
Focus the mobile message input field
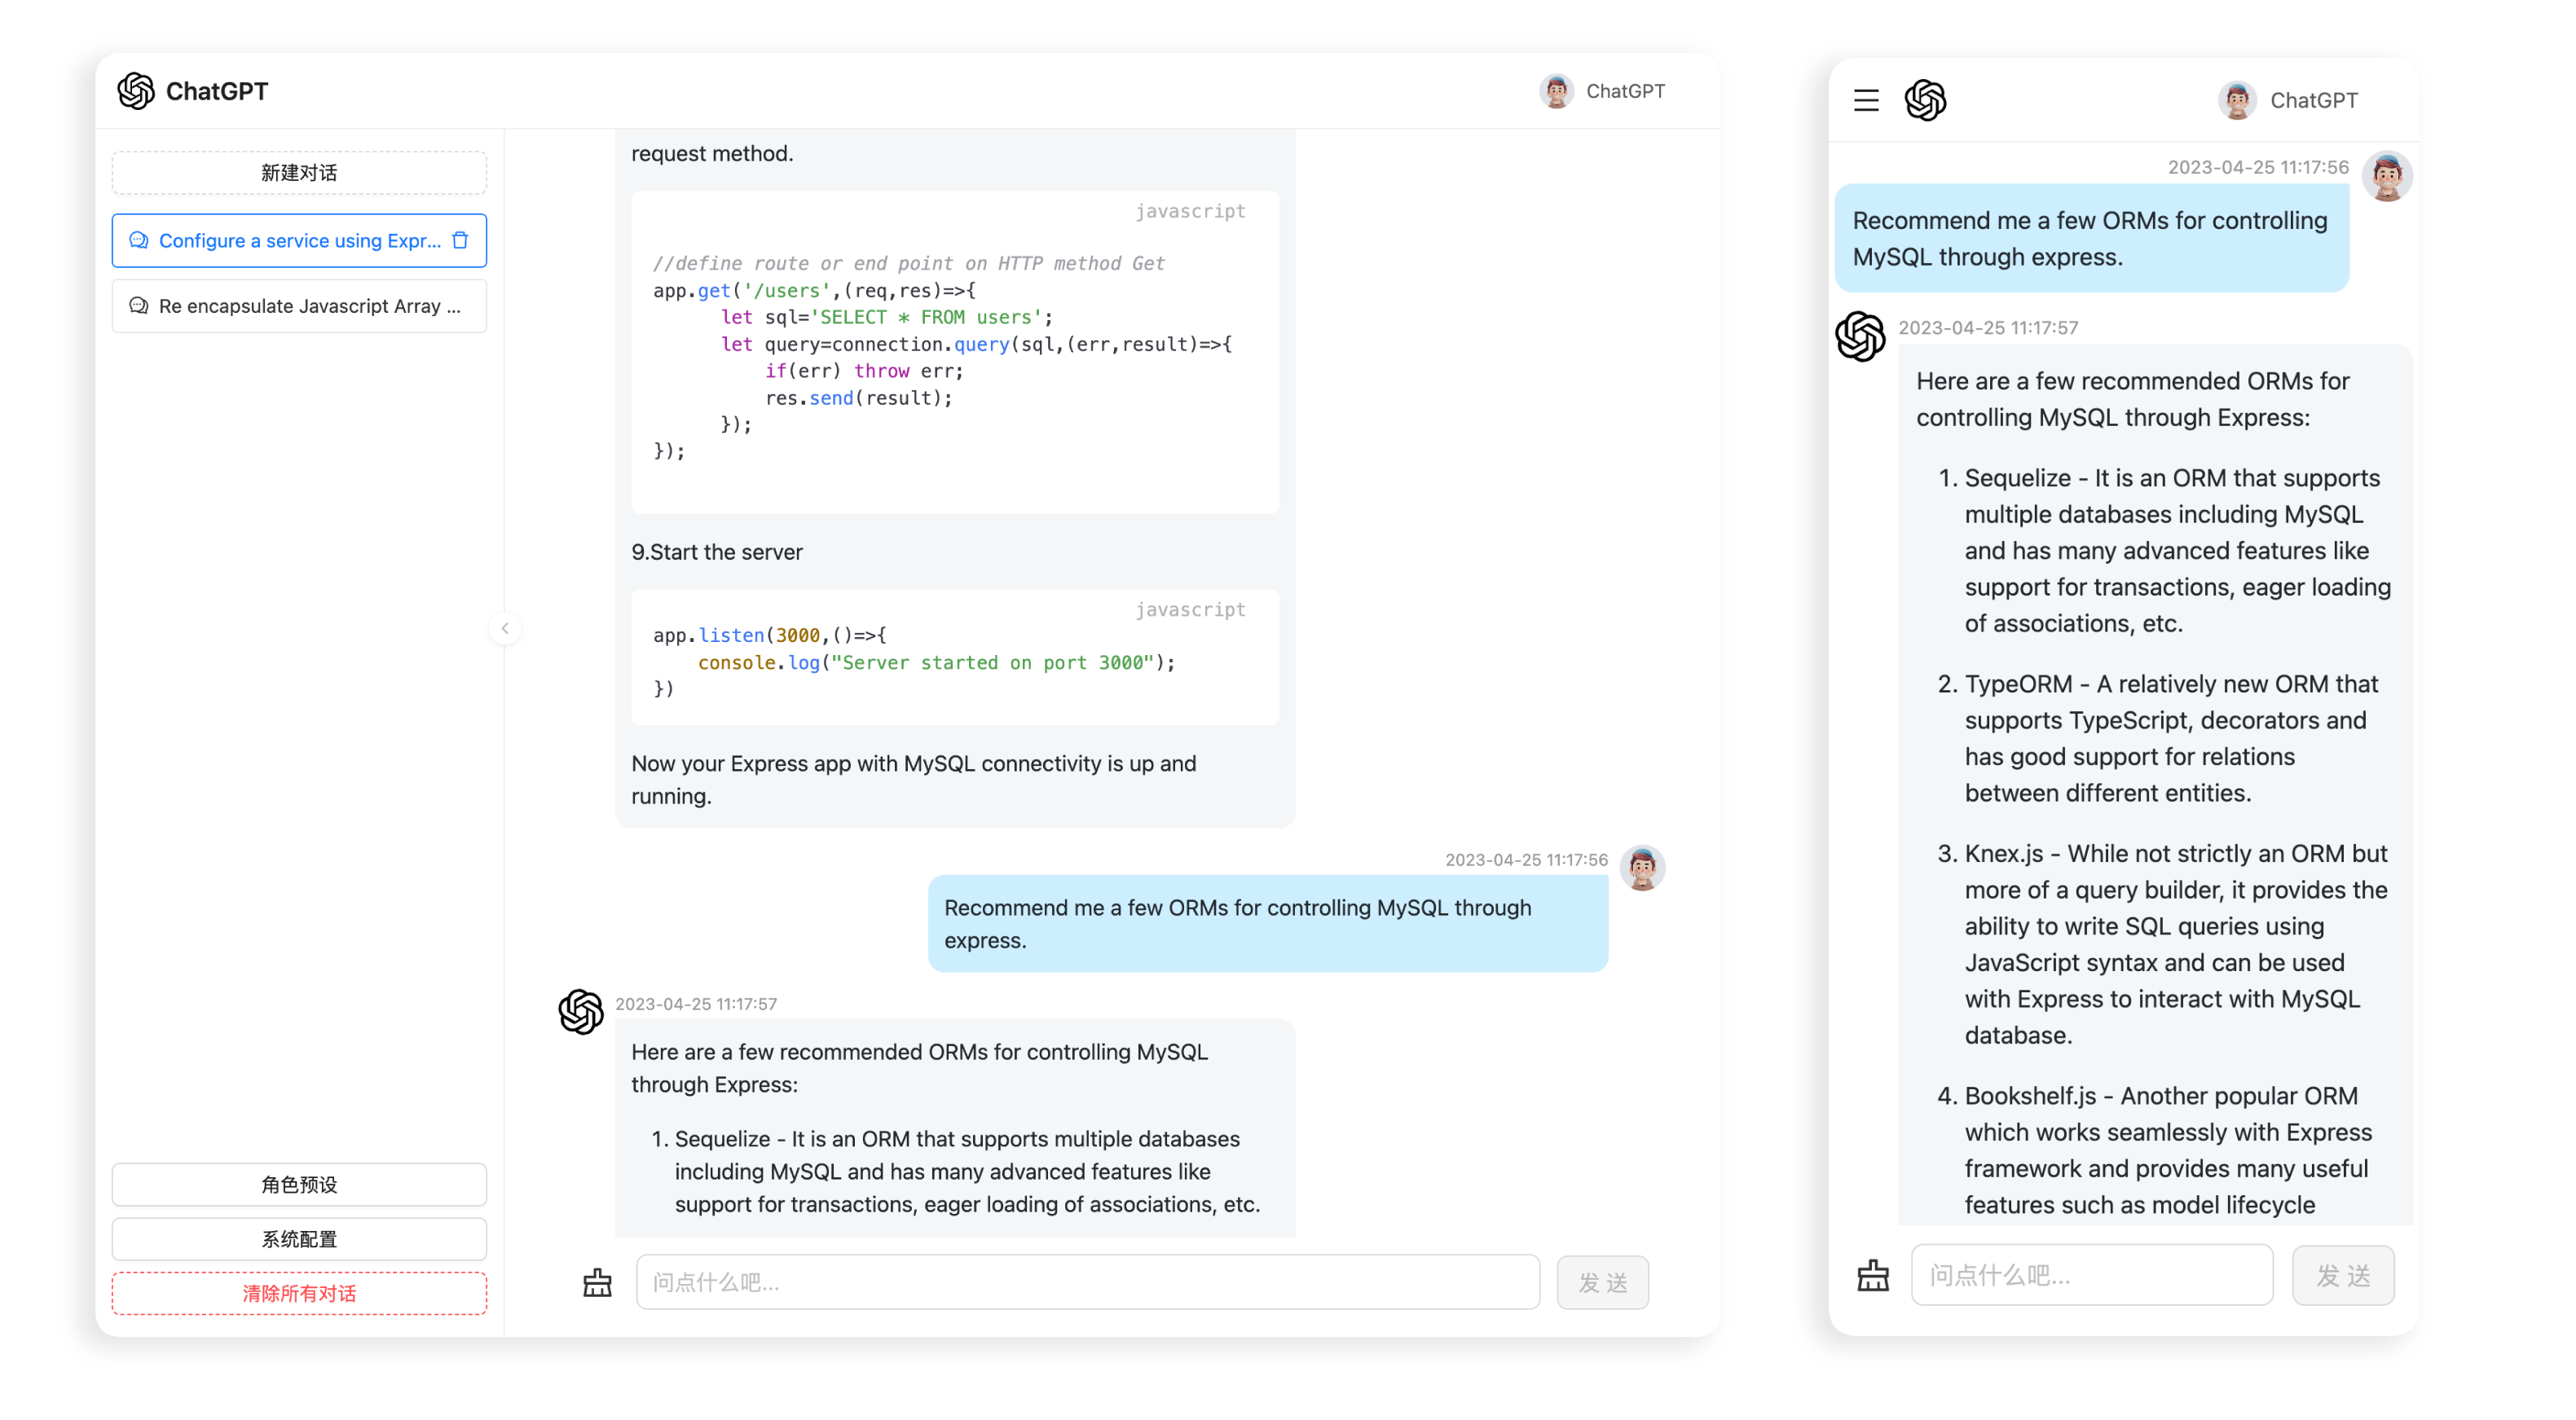coord(2091,1275)
